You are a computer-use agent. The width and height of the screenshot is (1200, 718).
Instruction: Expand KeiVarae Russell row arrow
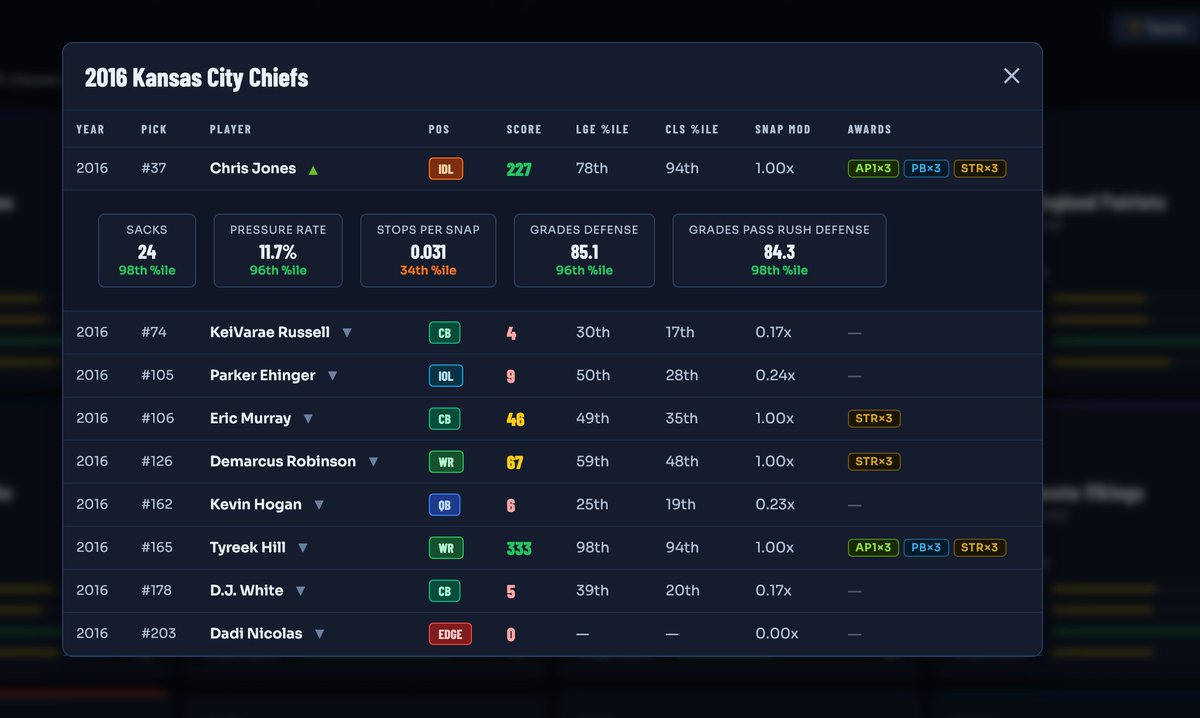(x=347, y=332)
